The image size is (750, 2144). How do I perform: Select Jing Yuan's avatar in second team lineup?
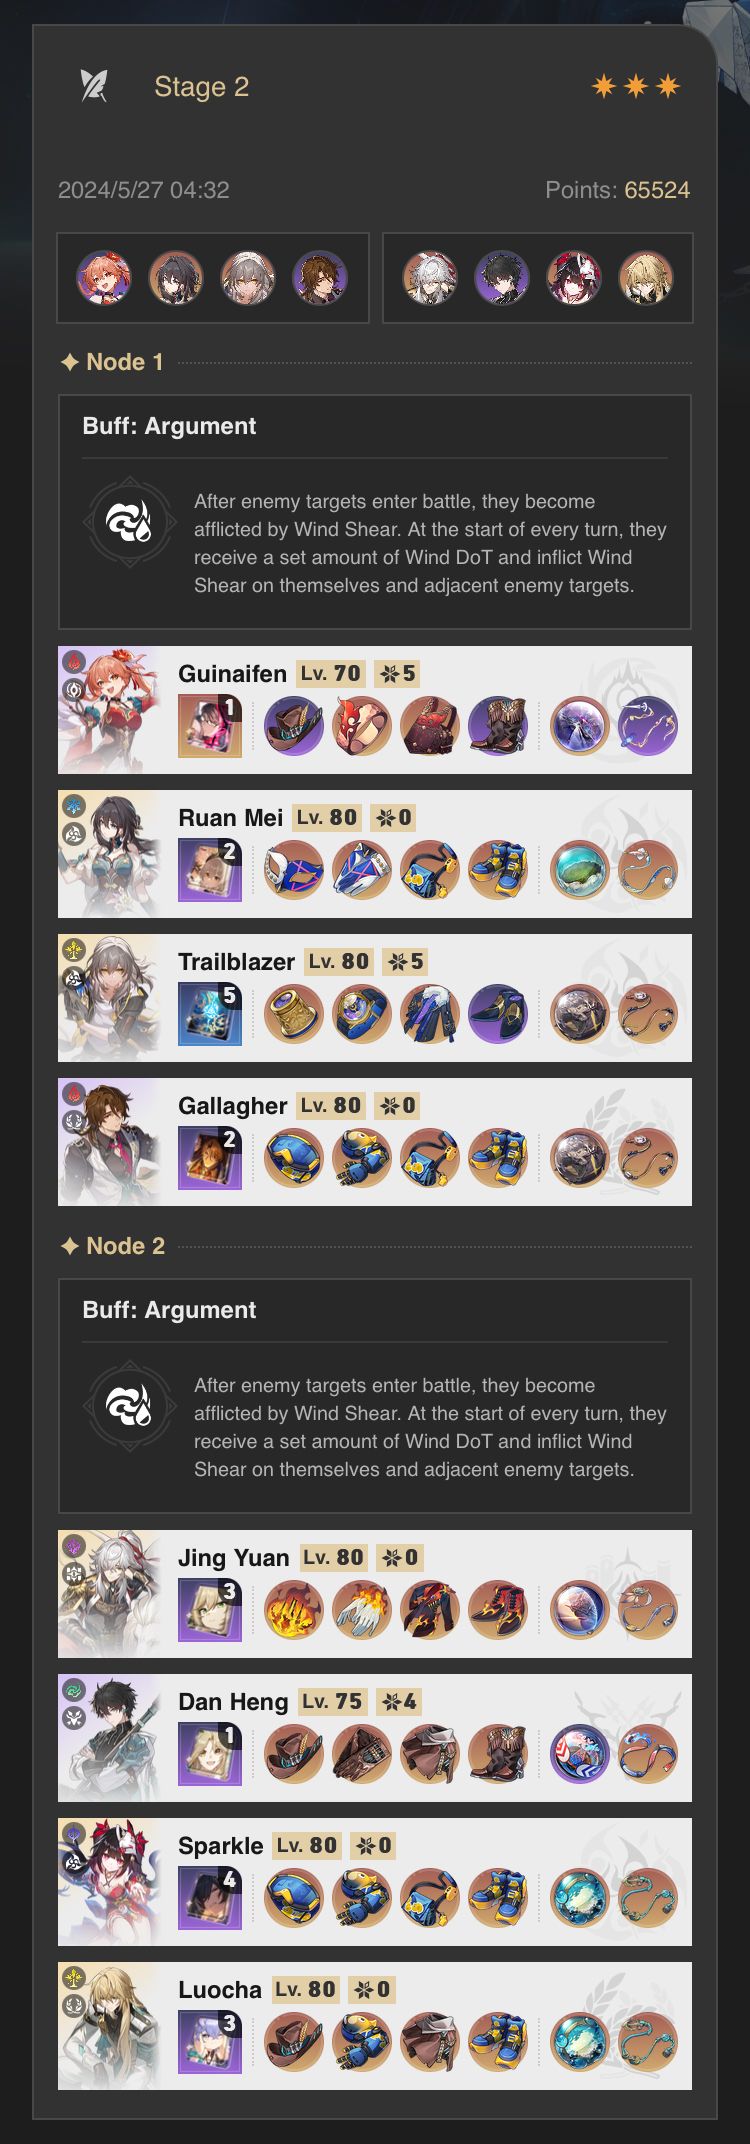tap(430, 278)
